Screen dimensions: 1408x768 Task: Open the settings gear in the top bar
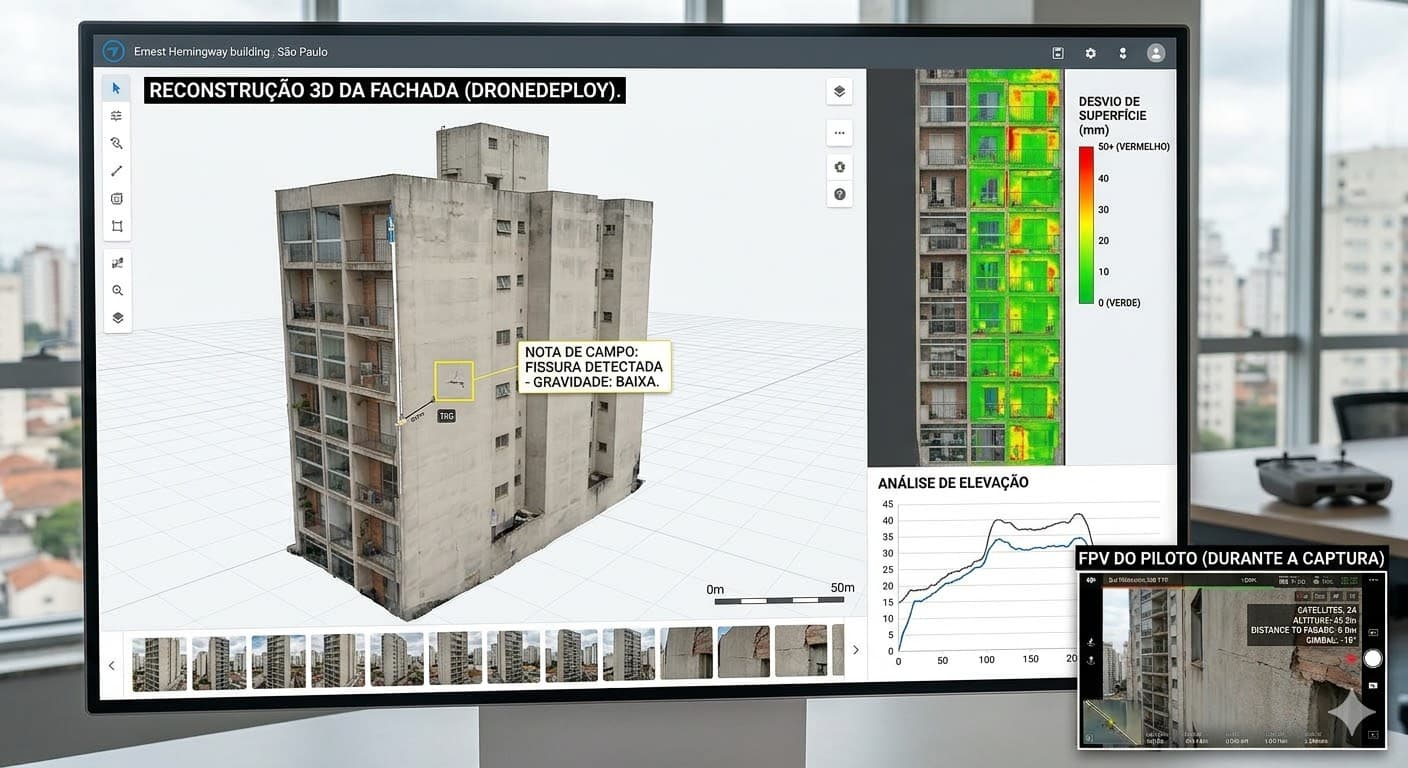tap(1090, 53)
